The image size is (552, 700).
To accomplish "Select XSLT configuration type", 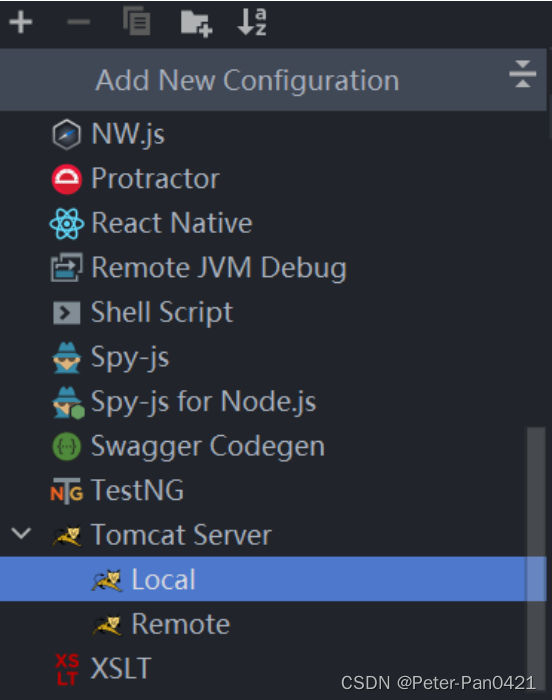I will click(x=121, y=668).
